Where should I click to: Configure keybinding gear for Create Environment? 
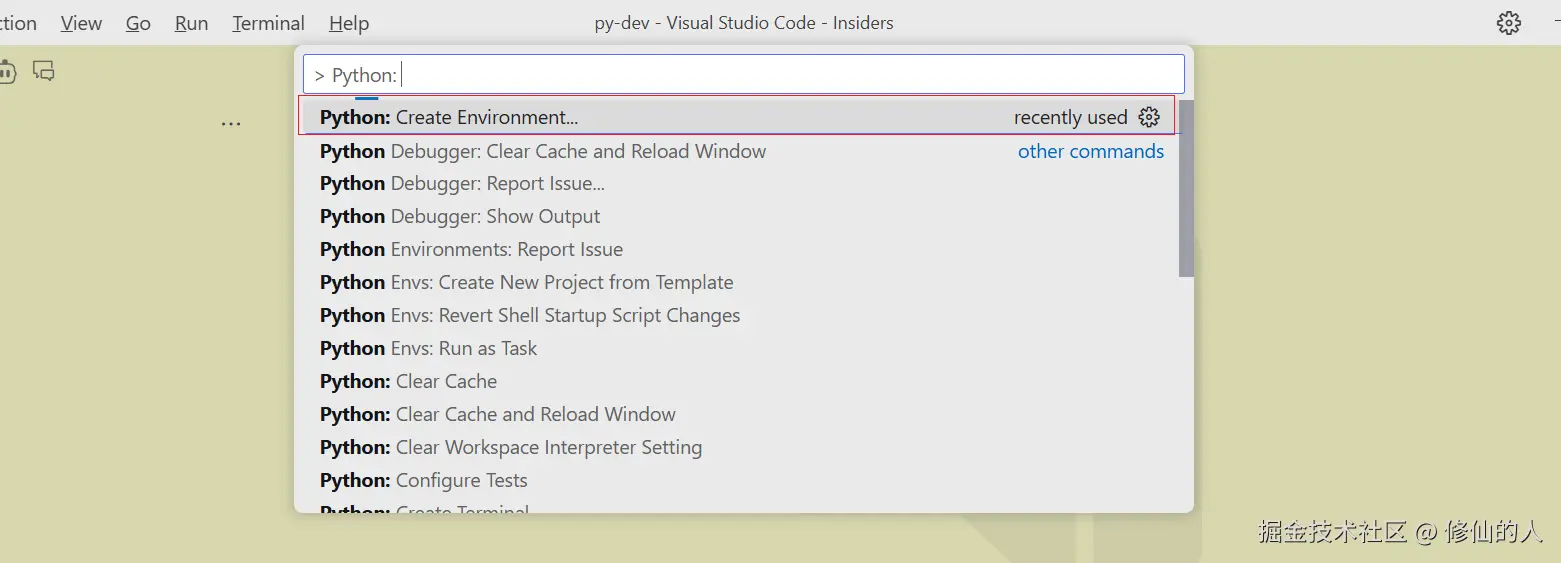point(1149,117)
